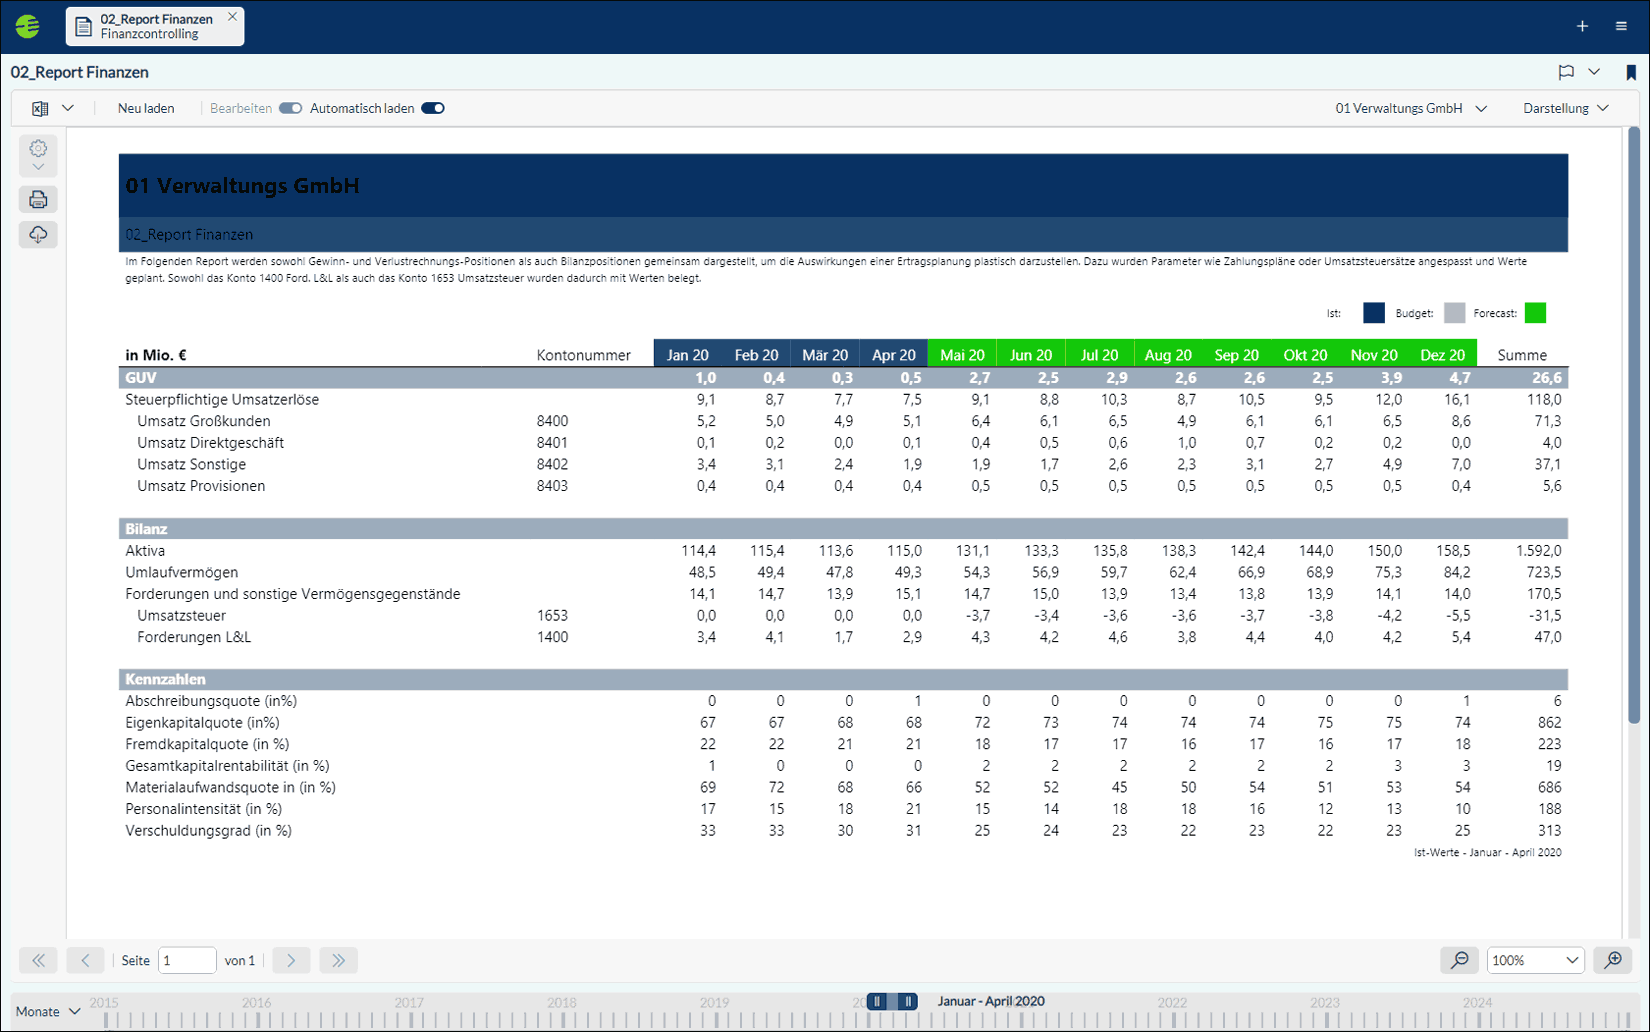Zoom in with the magnifier plus icon

[x=1613, y=960]
